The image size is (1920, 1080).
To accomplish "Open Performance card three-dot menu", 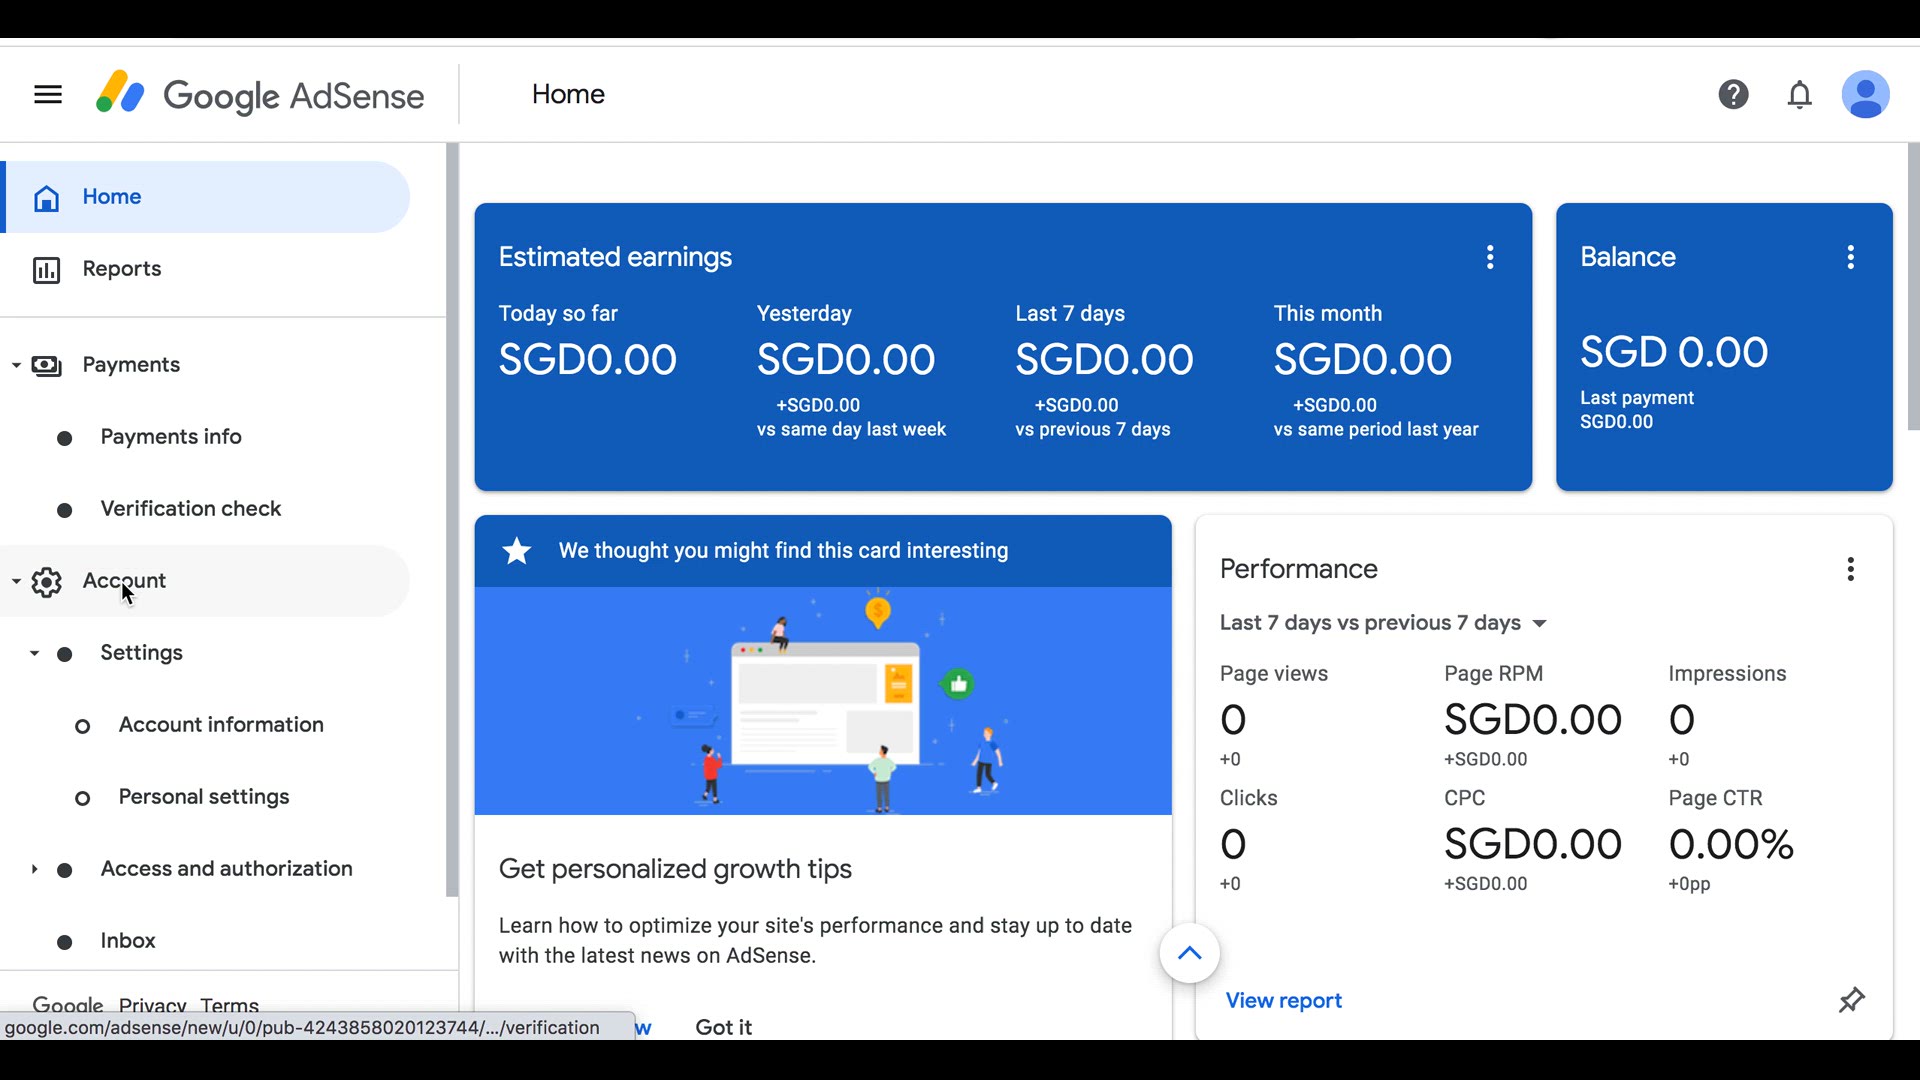I will [x=1850, y=569].
